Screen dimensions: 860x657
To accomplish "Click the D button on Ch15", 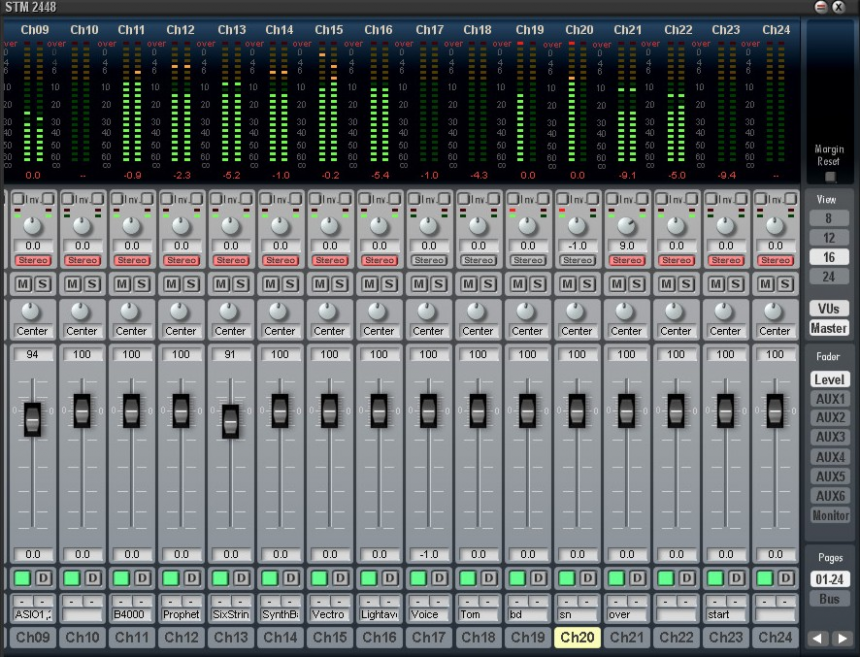I will [x=338, y=578].
